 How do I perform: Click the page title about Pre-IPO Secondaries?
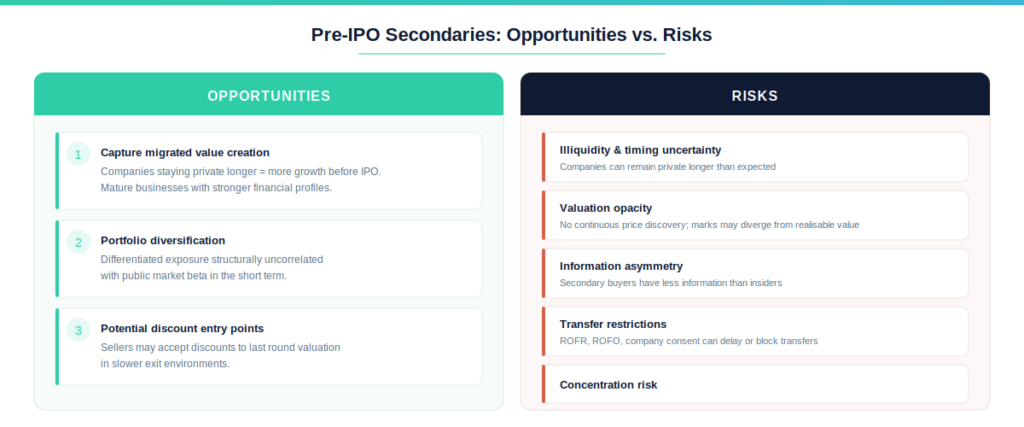511,34
